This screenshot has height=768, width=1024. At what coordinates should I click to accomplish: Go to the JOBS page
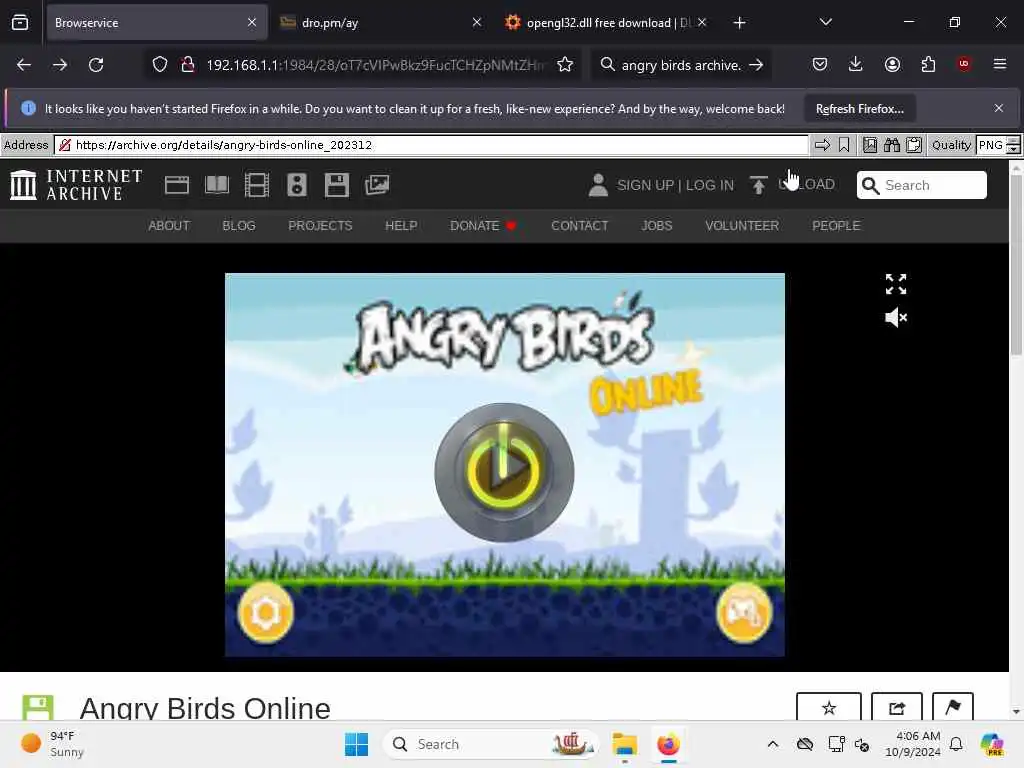[656, 226]
